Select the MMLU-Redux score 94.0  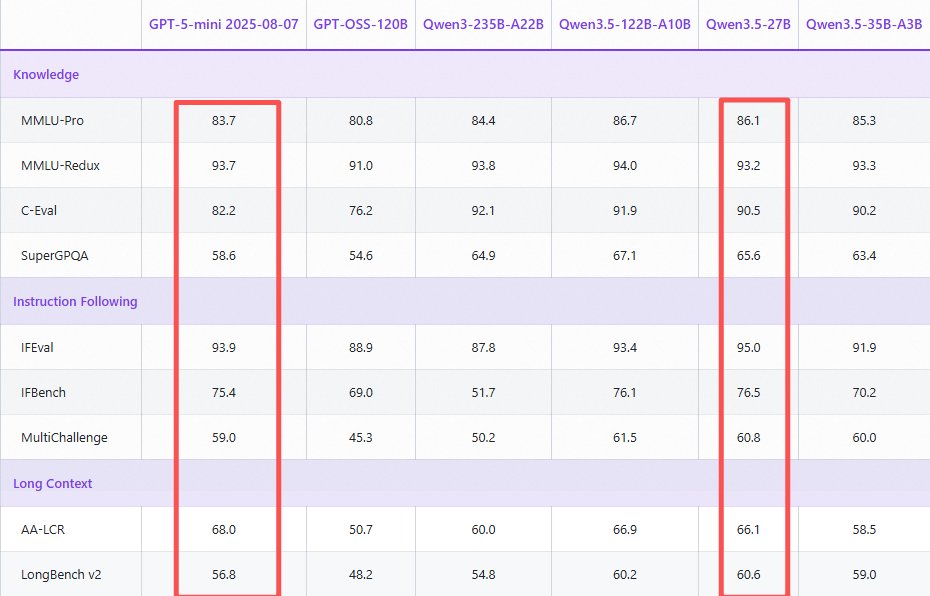click(x=625, y=165)
